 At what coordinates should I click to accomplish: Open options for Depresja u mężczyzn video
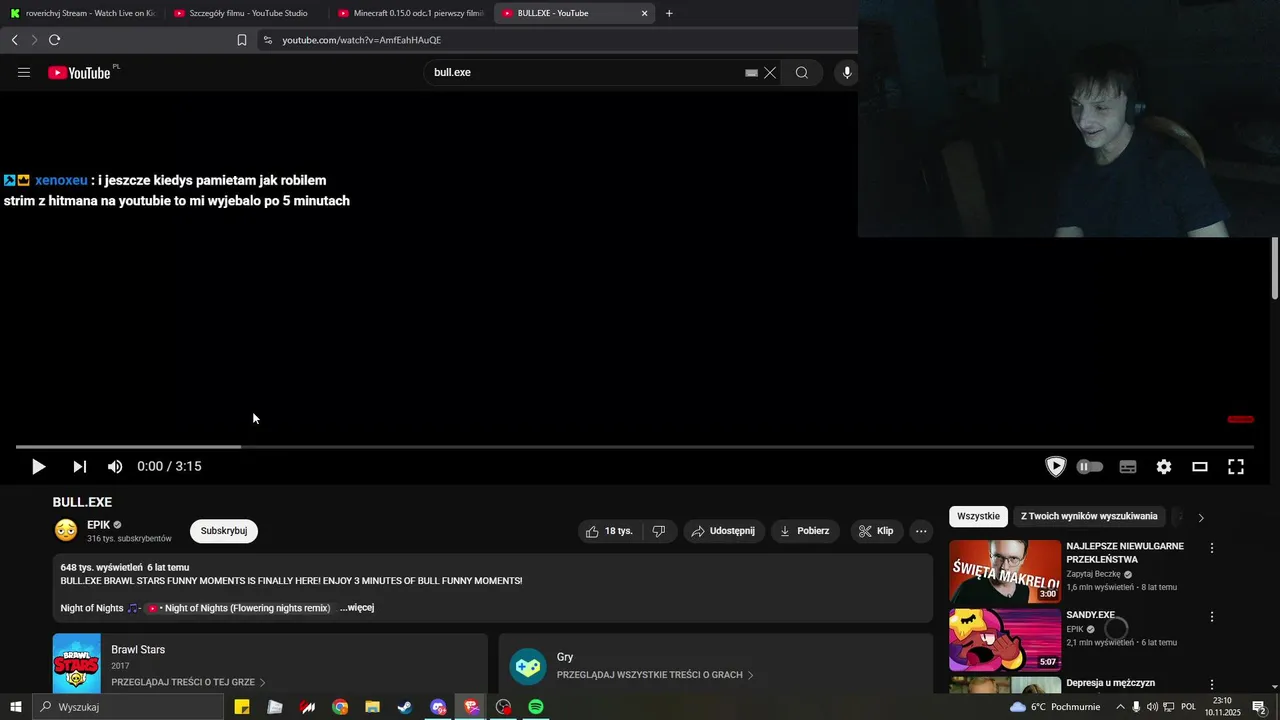point(1212,685)
